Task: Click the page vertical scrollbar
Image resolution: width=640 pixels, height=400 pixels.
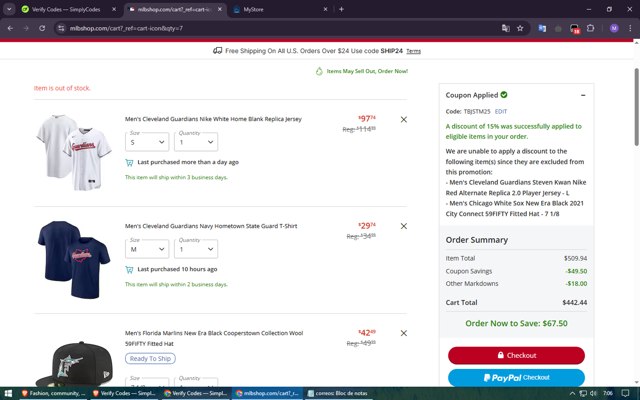Action: click(x=636, y=107)
